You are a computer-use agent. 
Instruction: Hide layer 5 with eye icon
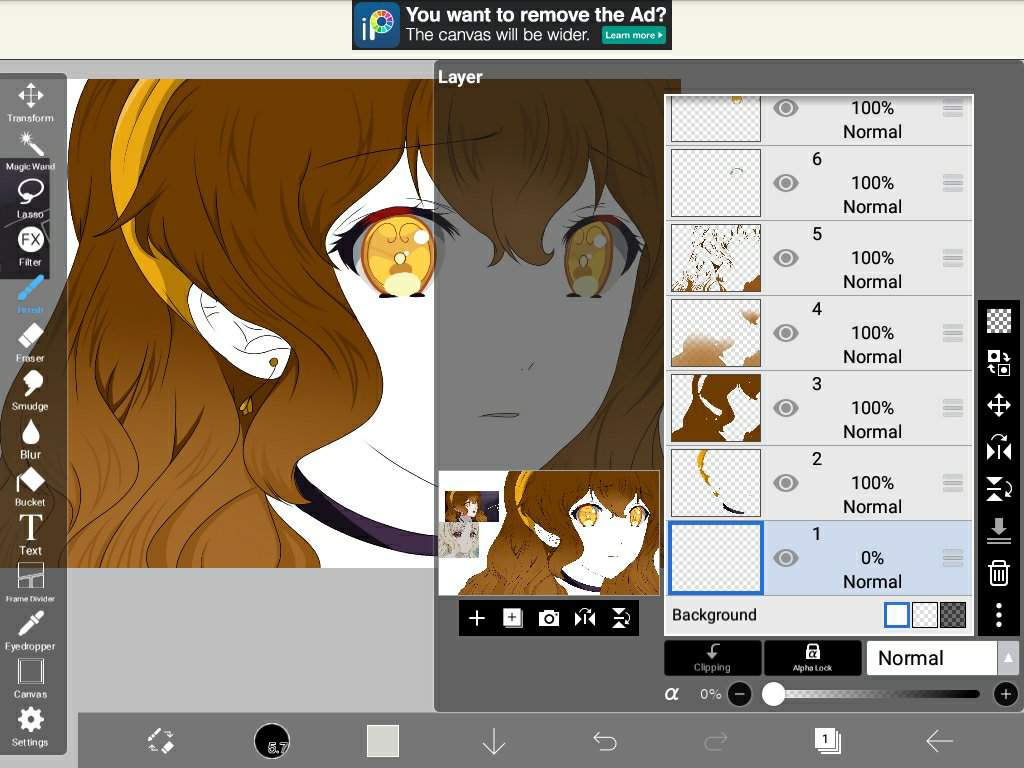click(786, 258)
